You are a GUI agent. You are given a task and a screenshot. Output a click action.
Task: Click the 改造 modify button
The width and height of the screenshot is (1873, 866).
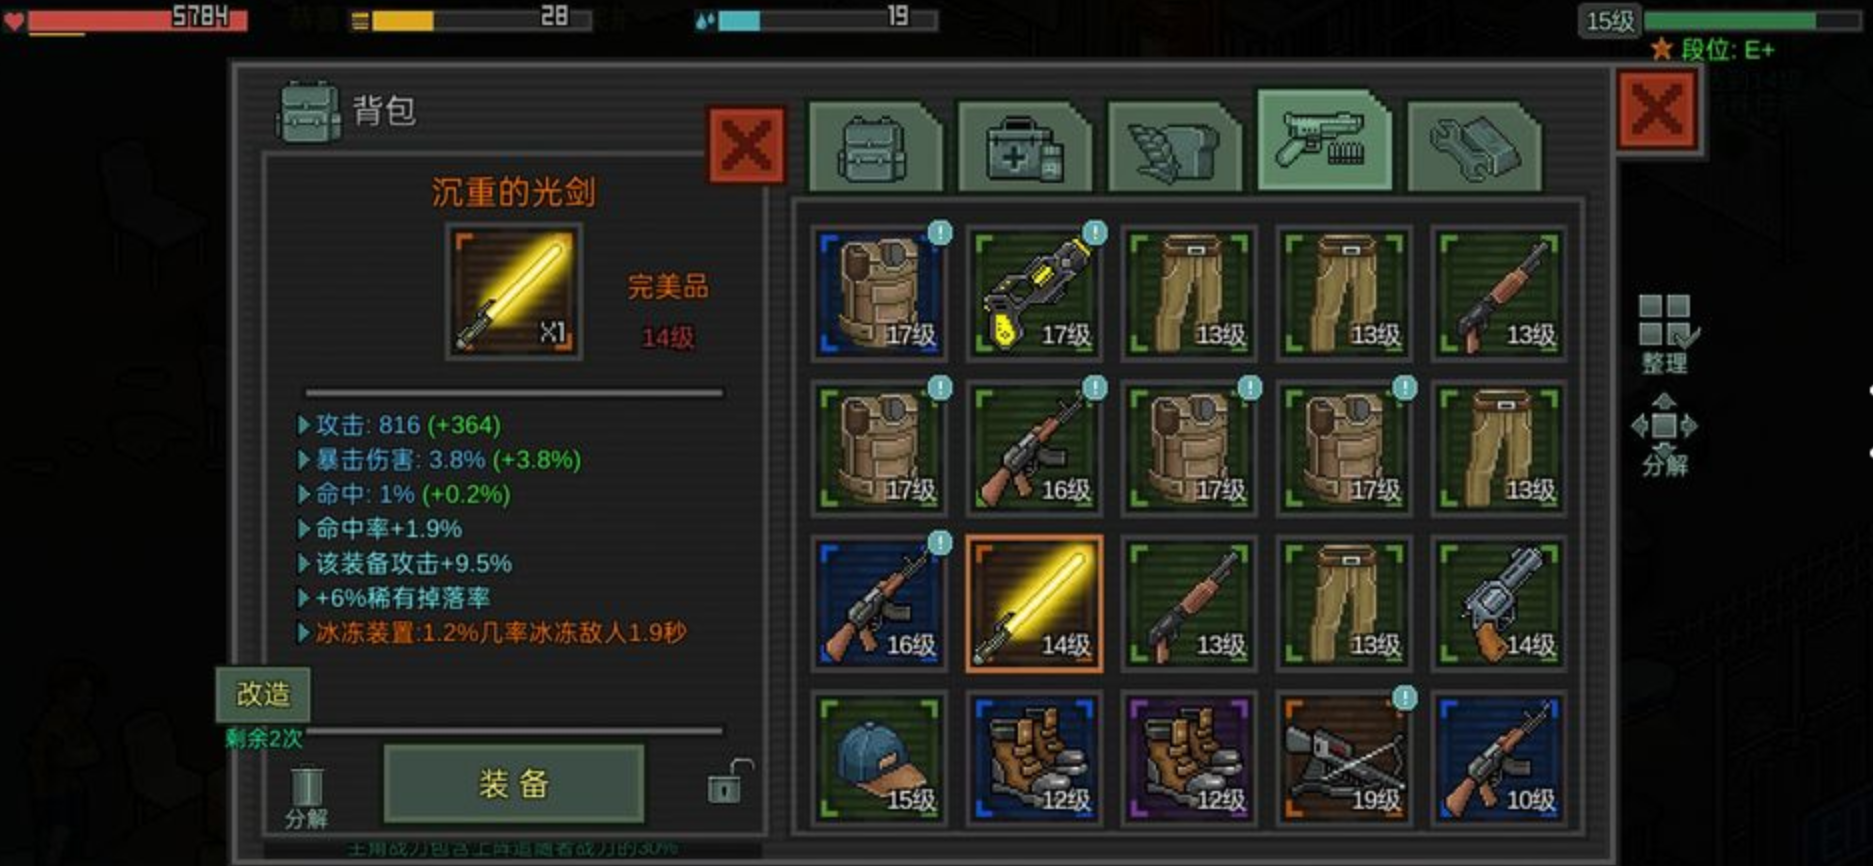(263, 694)
